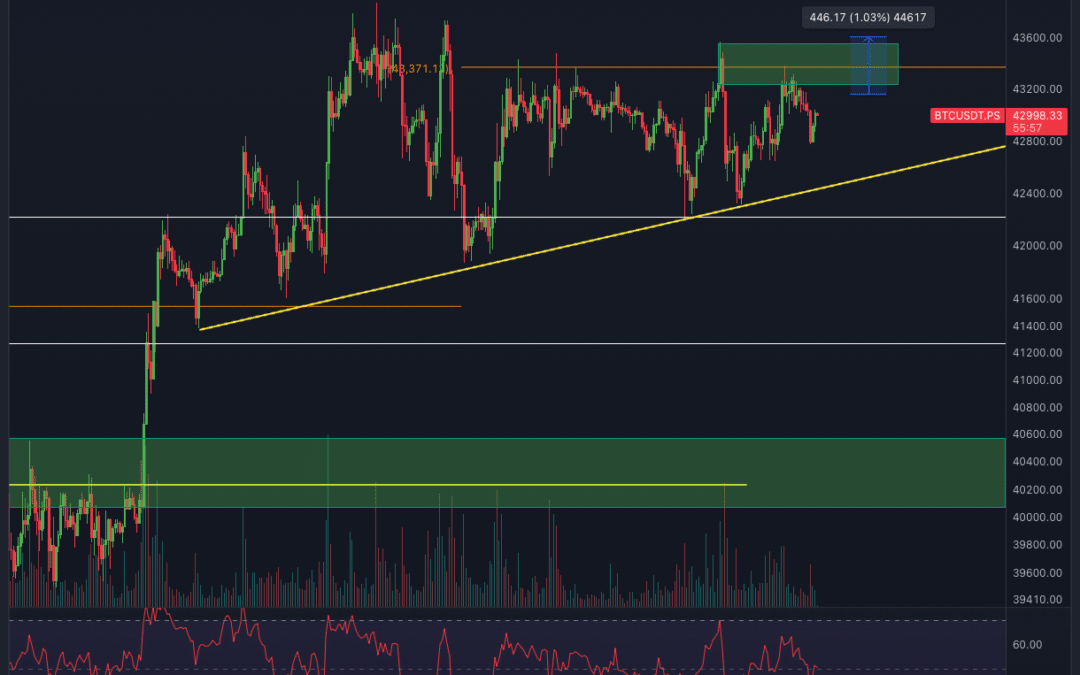The height and width of the screenshot is (675, 1080).
Task: Click the 40200.00 price axis label
Action: click(x=1037, y=490)
